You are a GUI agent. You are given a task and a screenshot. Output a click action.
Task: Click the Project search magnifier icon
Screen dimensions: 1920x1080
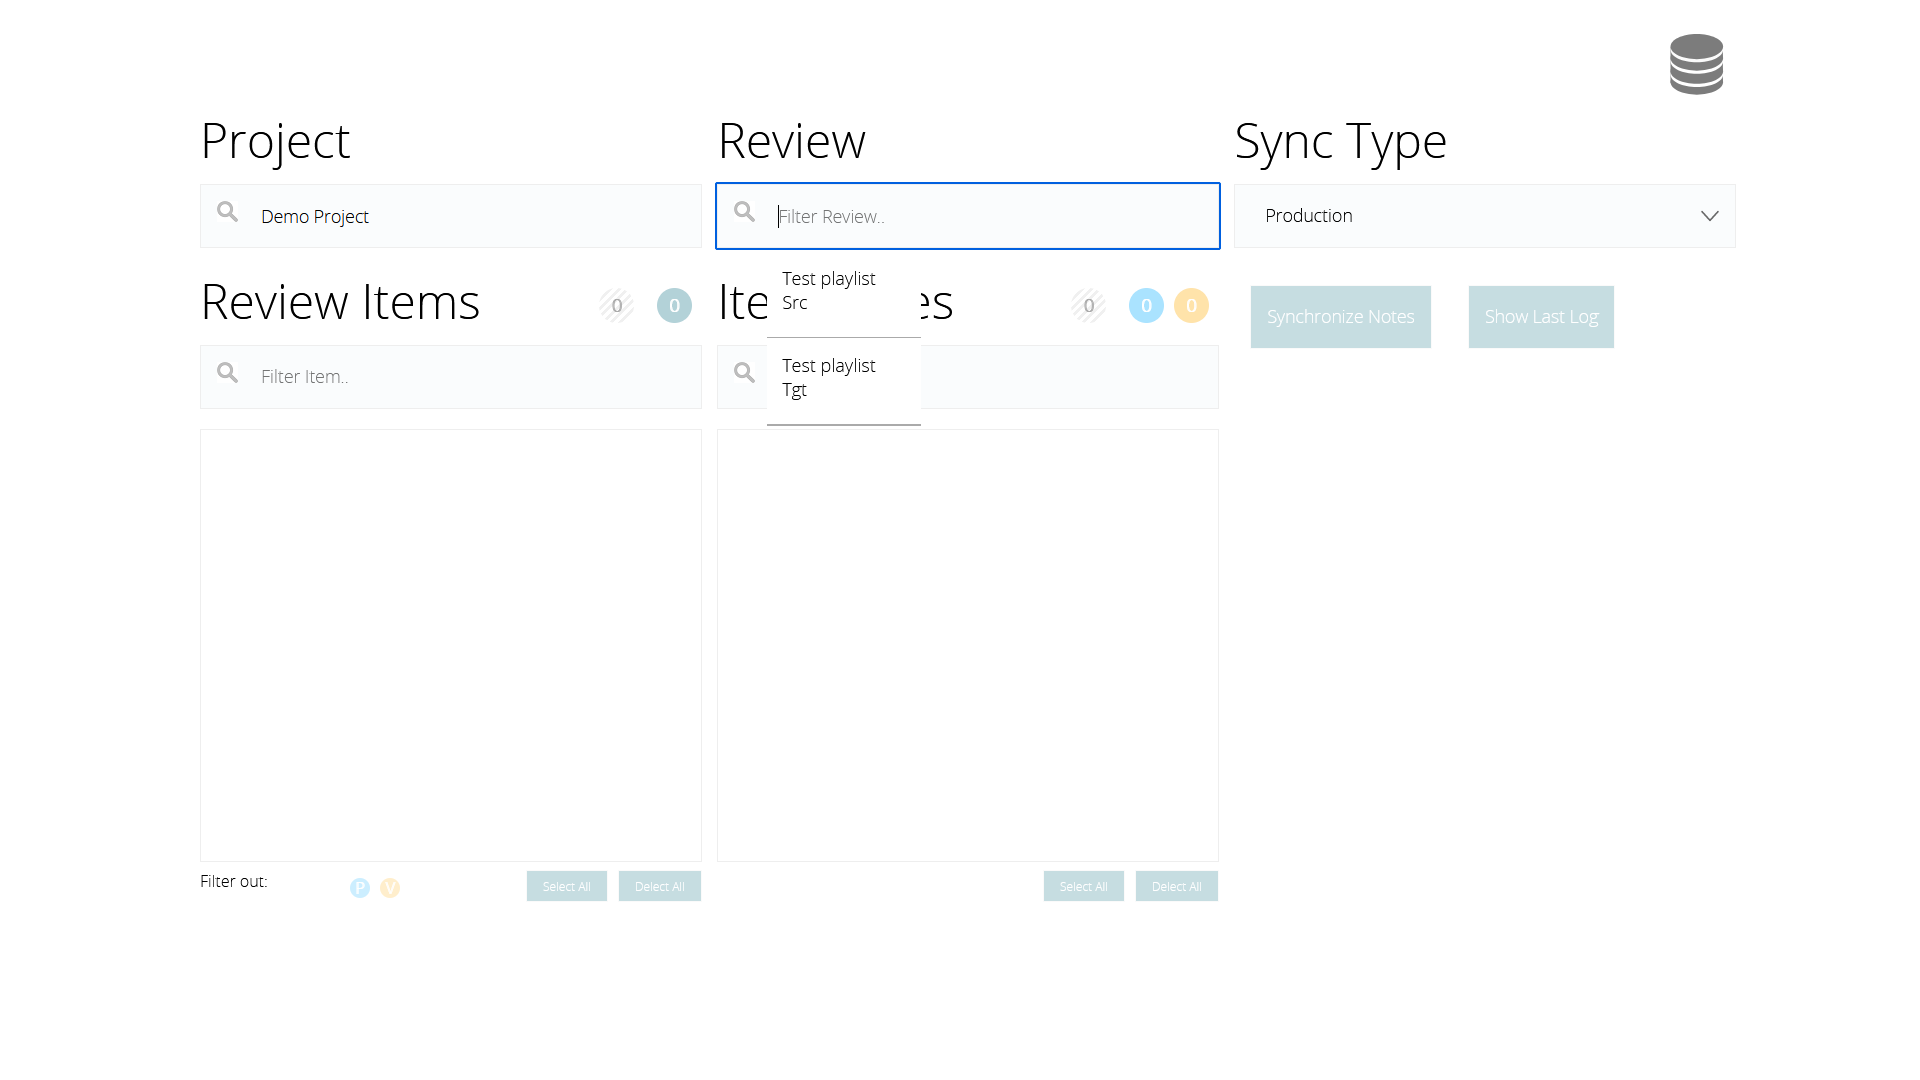click(x=228, y=212)
